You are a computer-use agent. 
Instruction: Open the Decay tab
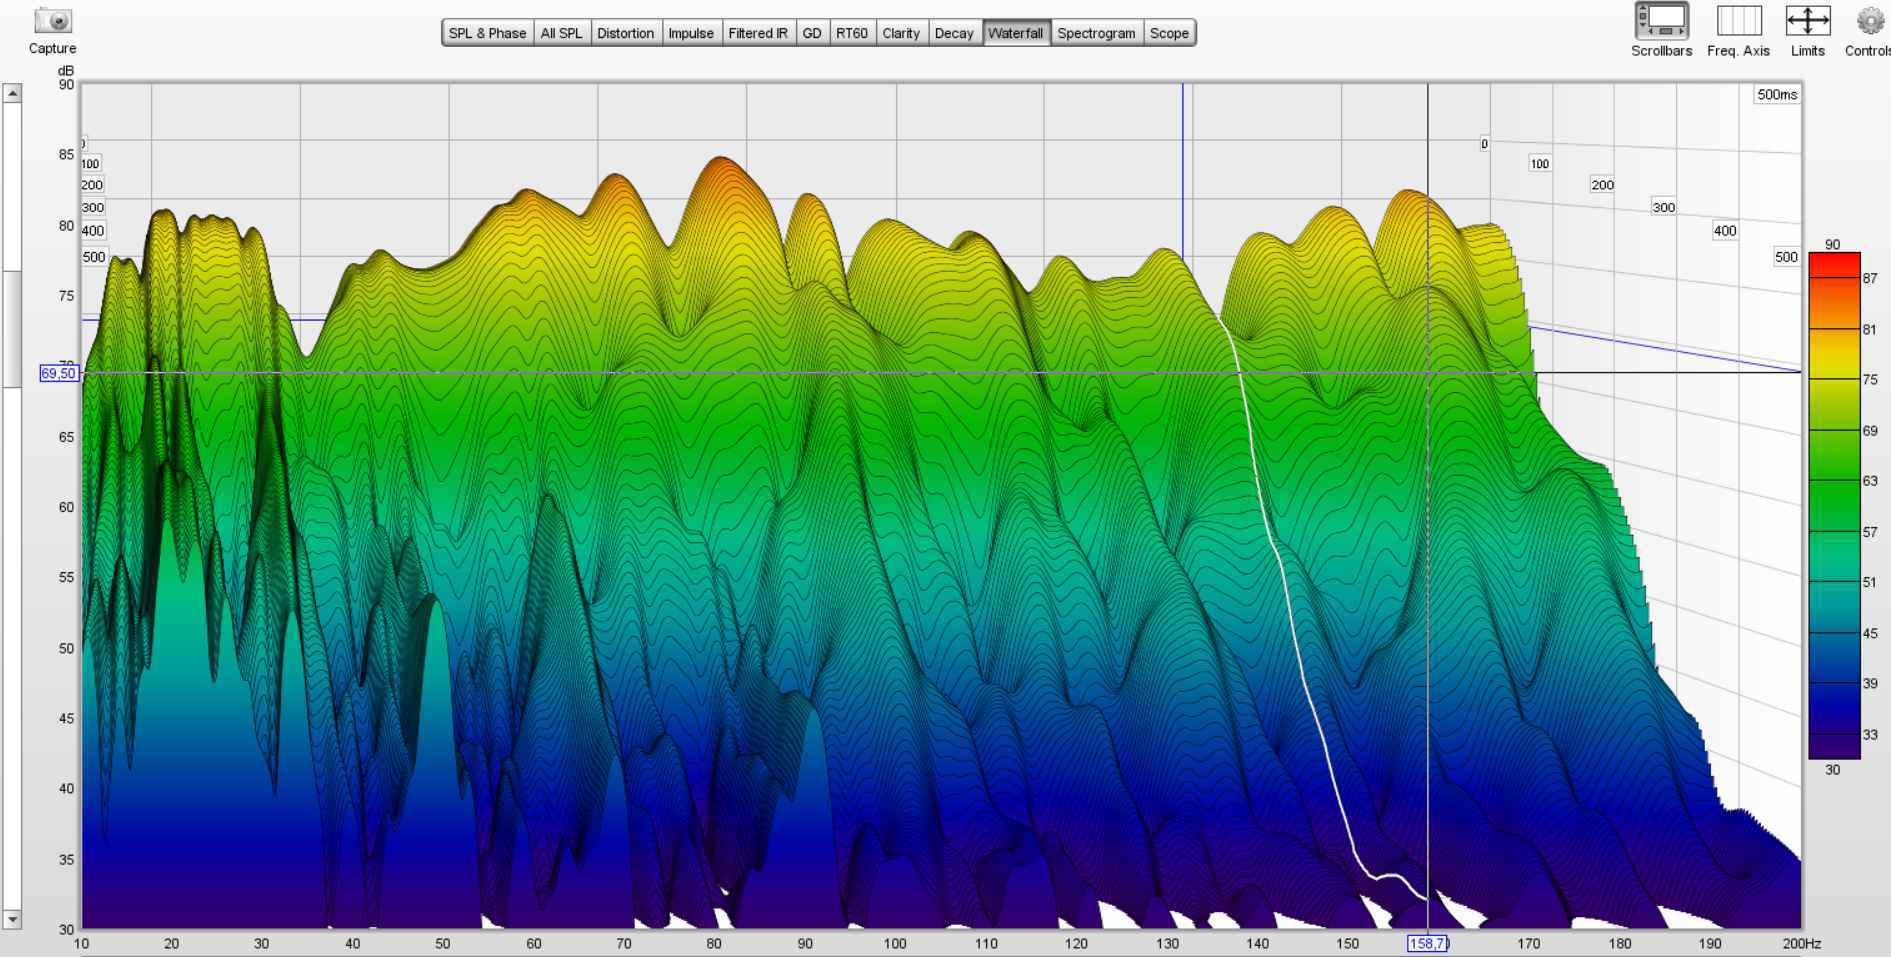pos(954,33)
